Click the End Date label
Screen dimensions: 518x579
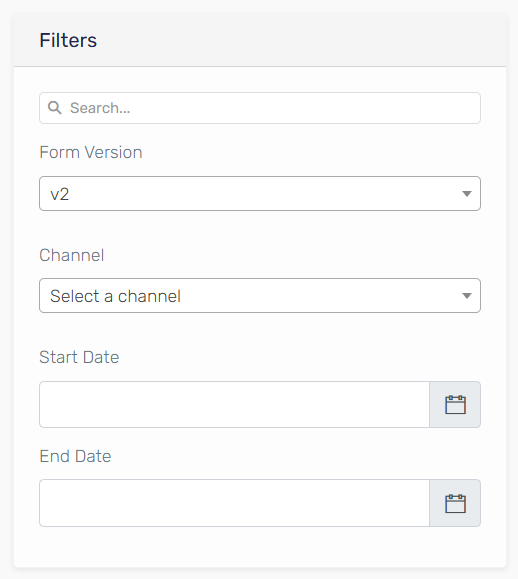pos(75,456)
